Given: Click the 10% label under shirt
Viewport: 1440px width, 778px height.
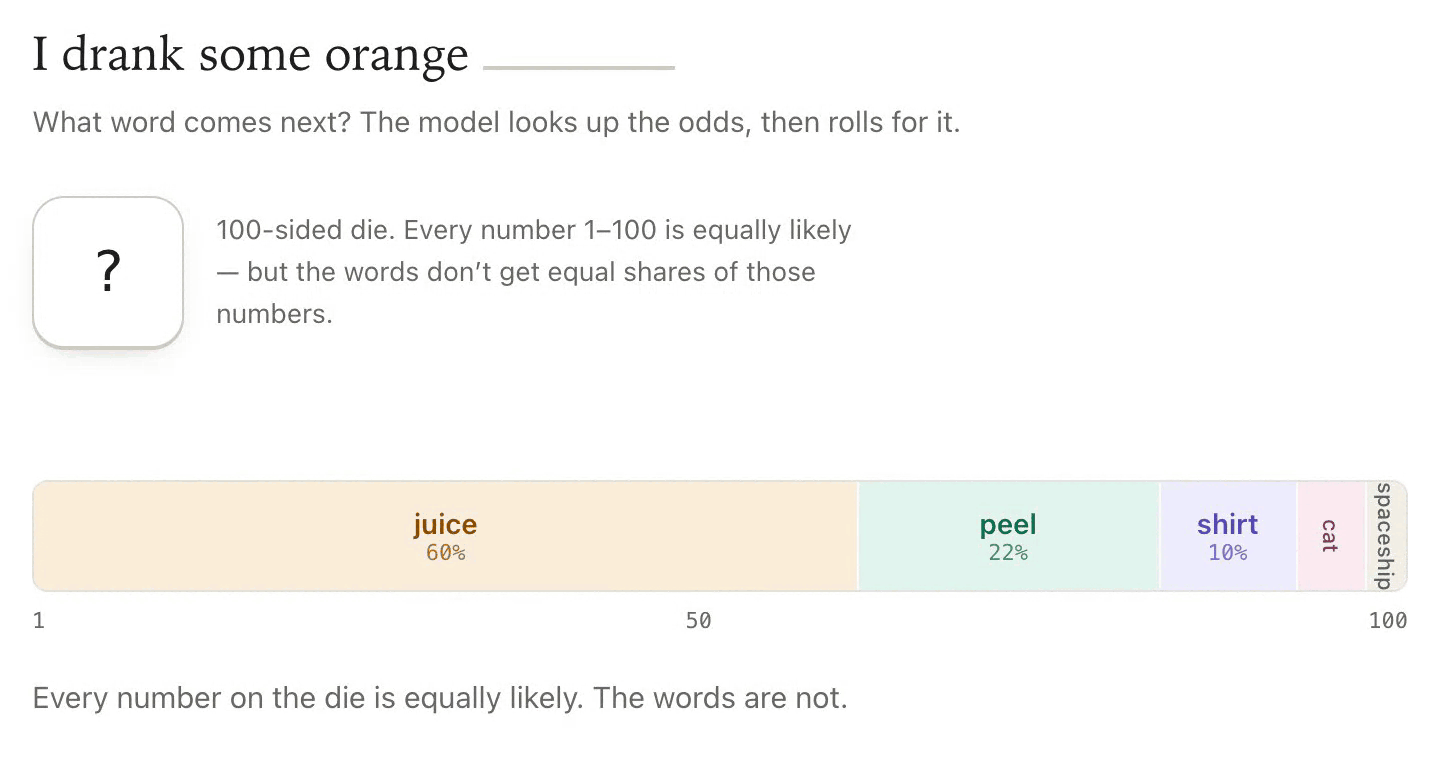Looking at the screenshot, I should click(1227, 553).
